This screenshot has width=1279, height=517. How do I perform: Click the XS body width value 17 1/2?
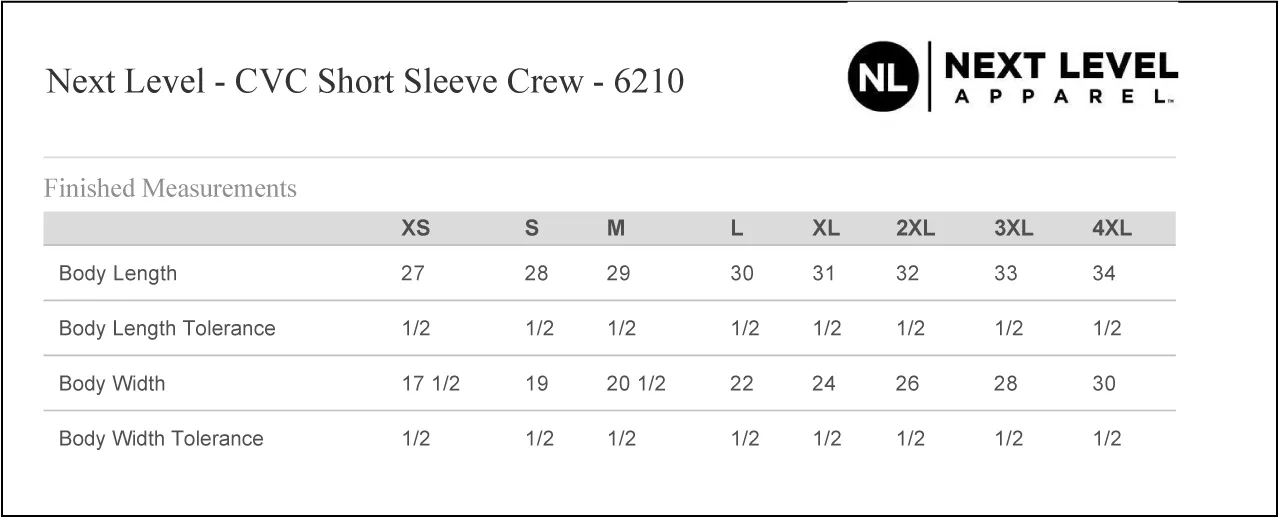pos(430,383)
